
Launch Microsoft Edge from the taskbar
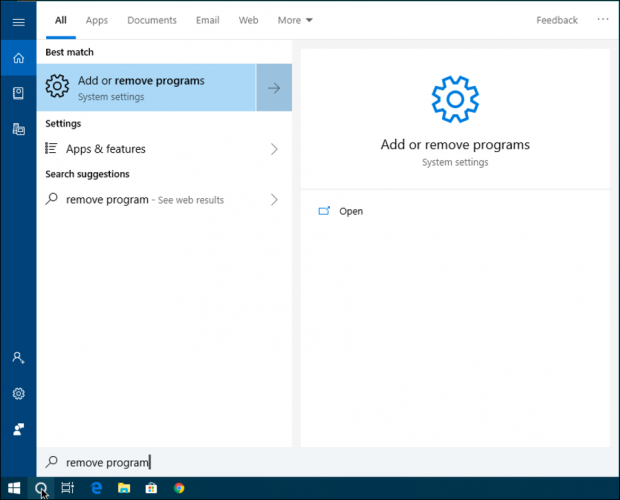(x=97, y=489)
